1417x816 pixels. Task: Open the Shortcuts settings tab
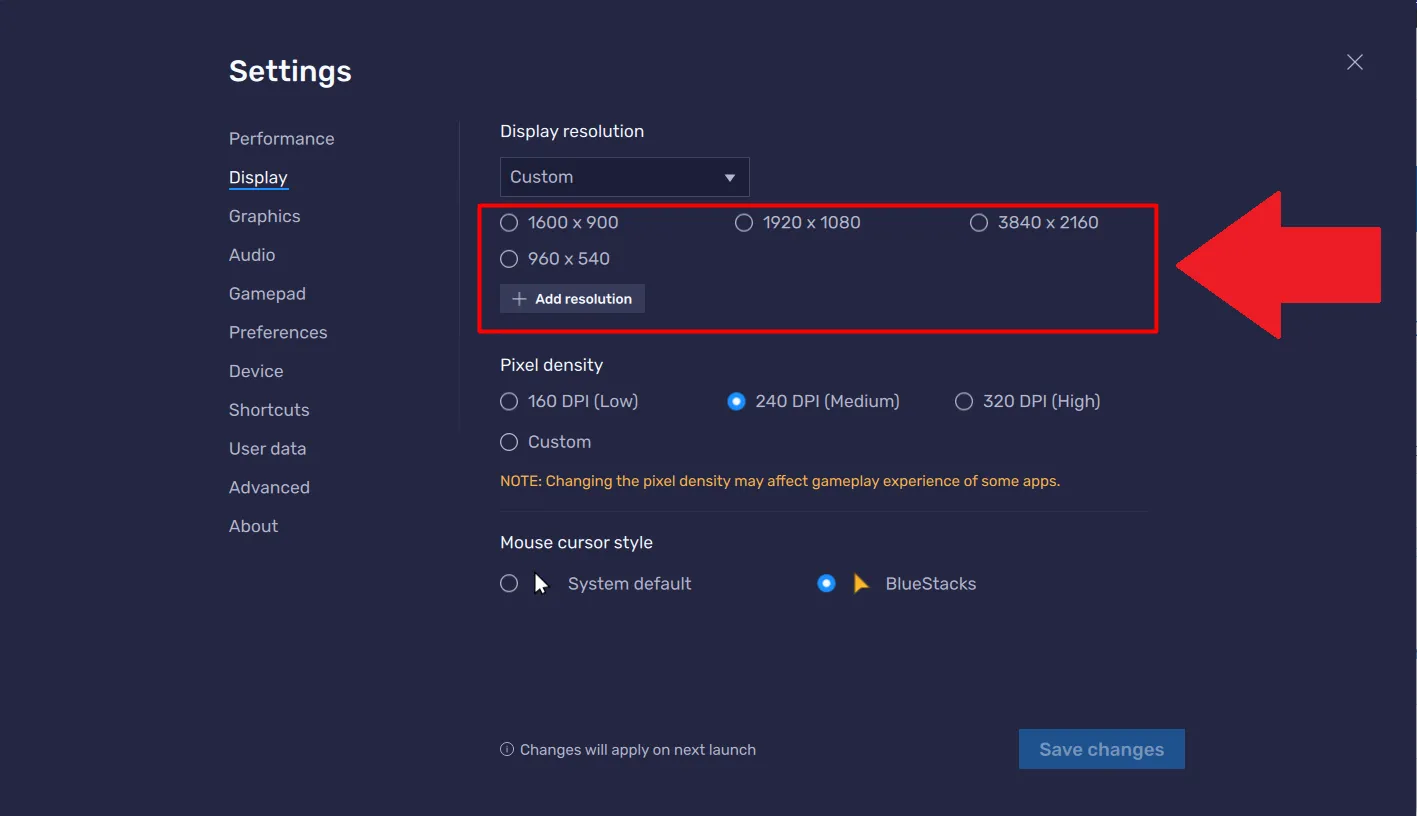(x=269, y=410)
